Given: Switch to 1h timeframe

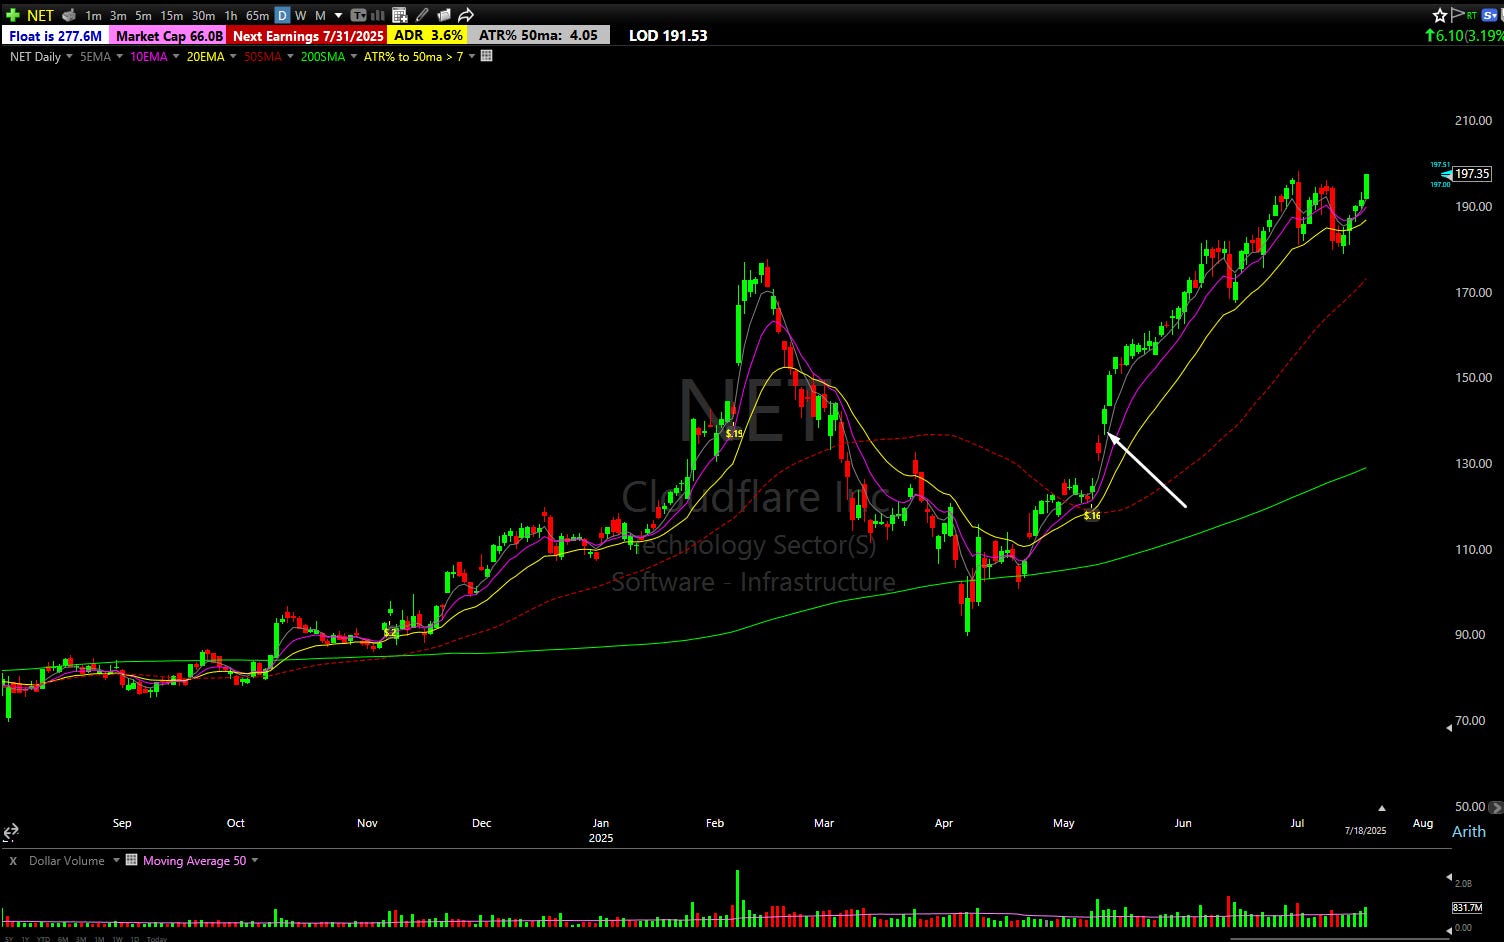Looking at the screenshot, I should (231, 15).
